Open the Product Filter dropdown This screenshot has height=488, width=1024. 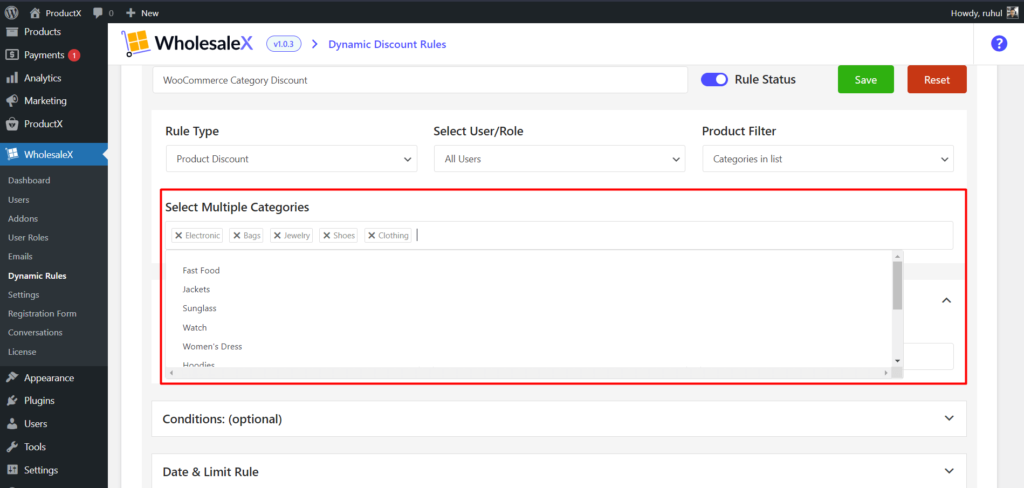828,159
